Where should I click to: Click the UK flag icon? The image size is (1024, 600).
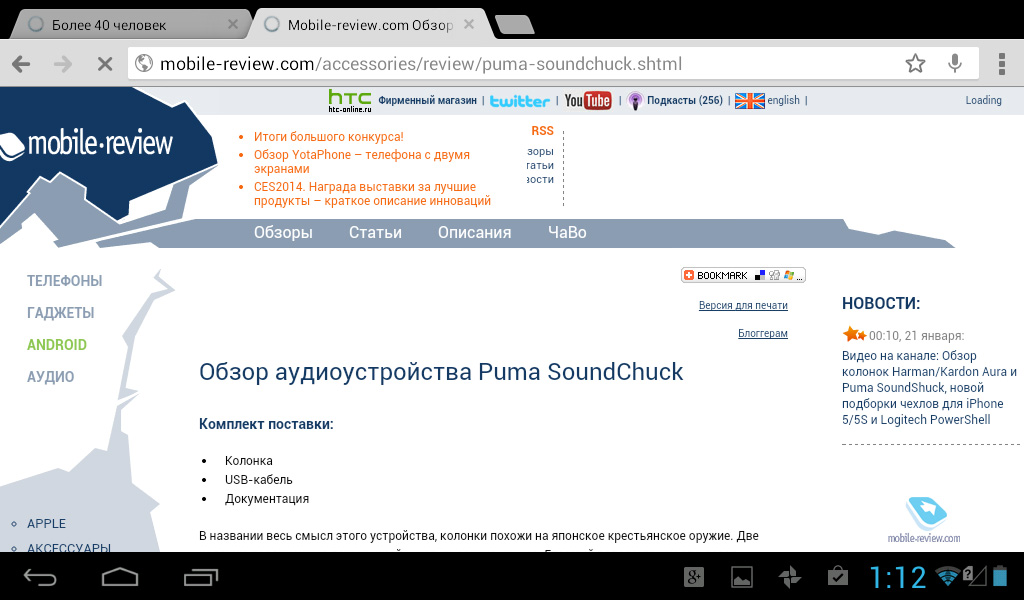pos(749,101)
